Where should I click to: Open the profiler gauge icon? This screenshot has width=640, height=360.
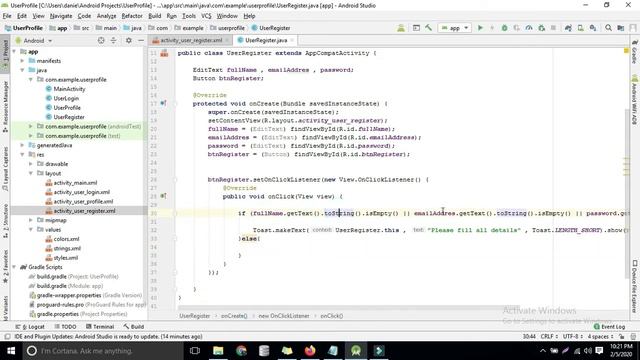tap(529, 28)
